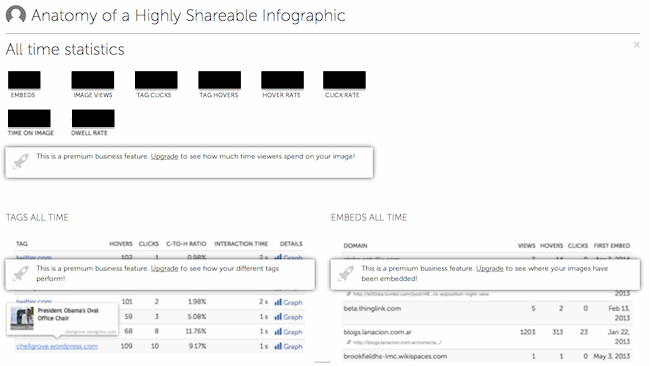650x366 pixels.
Task: Select the TAG HOVERS statistic tile
Action: (x=219, y=84)
